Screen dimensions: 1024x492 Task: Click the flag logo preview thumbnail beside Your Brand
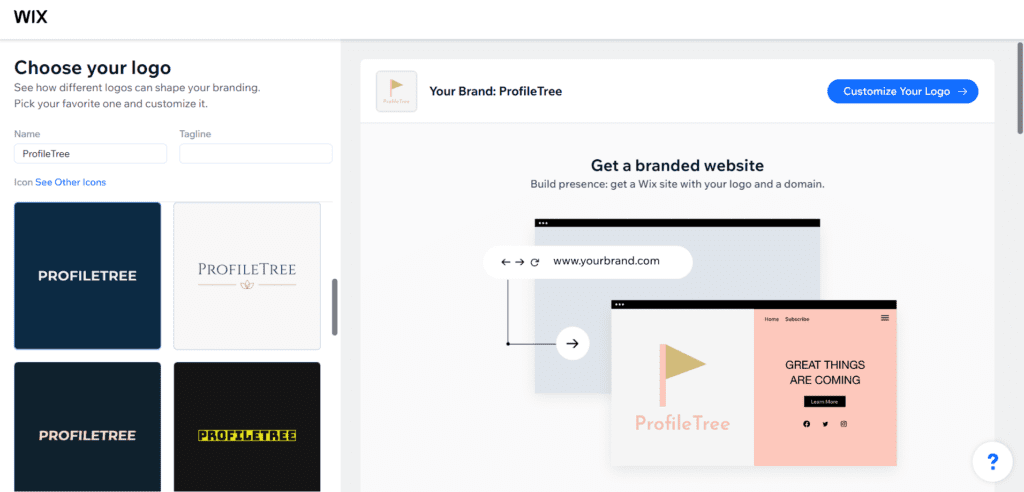pyautogui.click(x=396, y=91)
